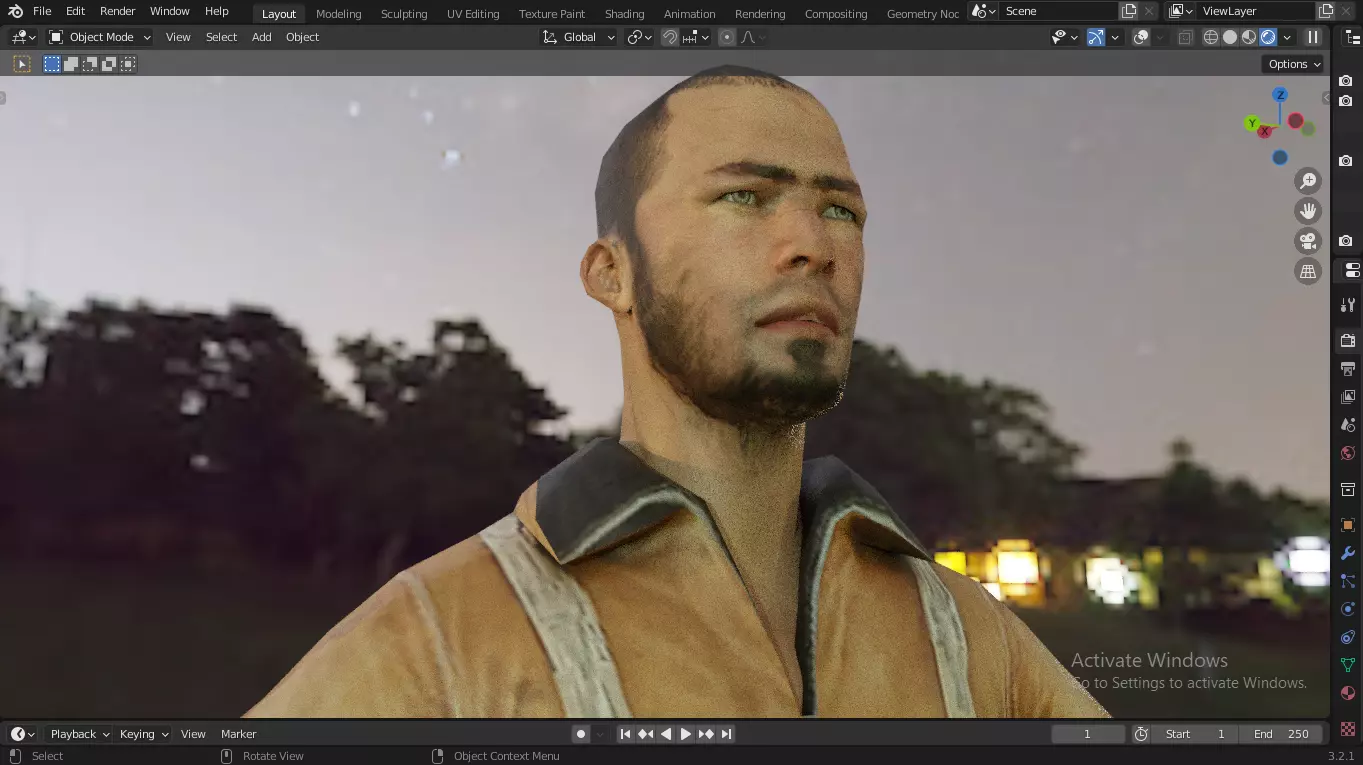Click the Pan view hand icon
Screen dimensions: 1363x765
pos(1308,211)
